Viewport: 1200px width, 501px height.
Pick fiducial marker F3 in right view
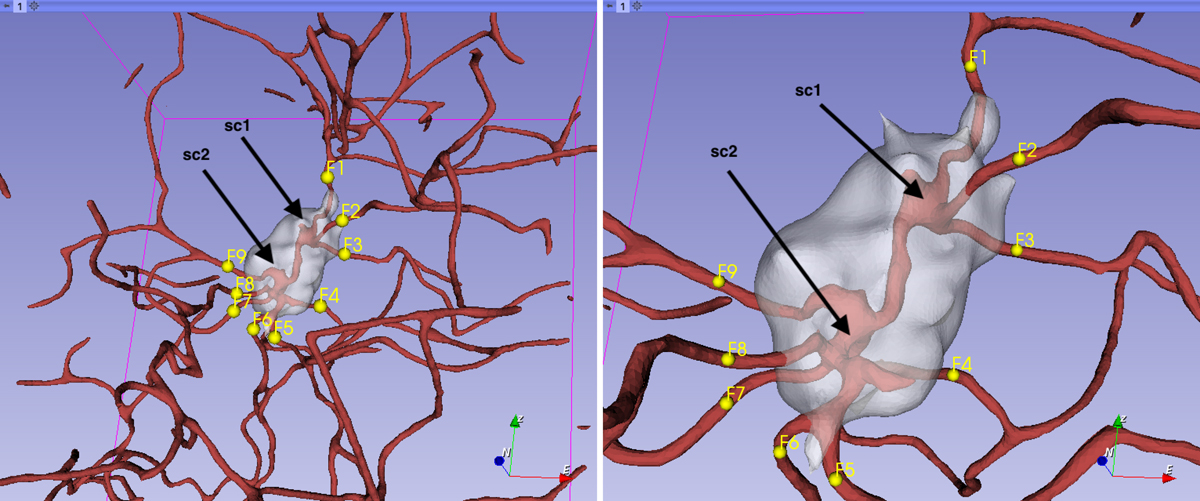[x=1017, y=249]
